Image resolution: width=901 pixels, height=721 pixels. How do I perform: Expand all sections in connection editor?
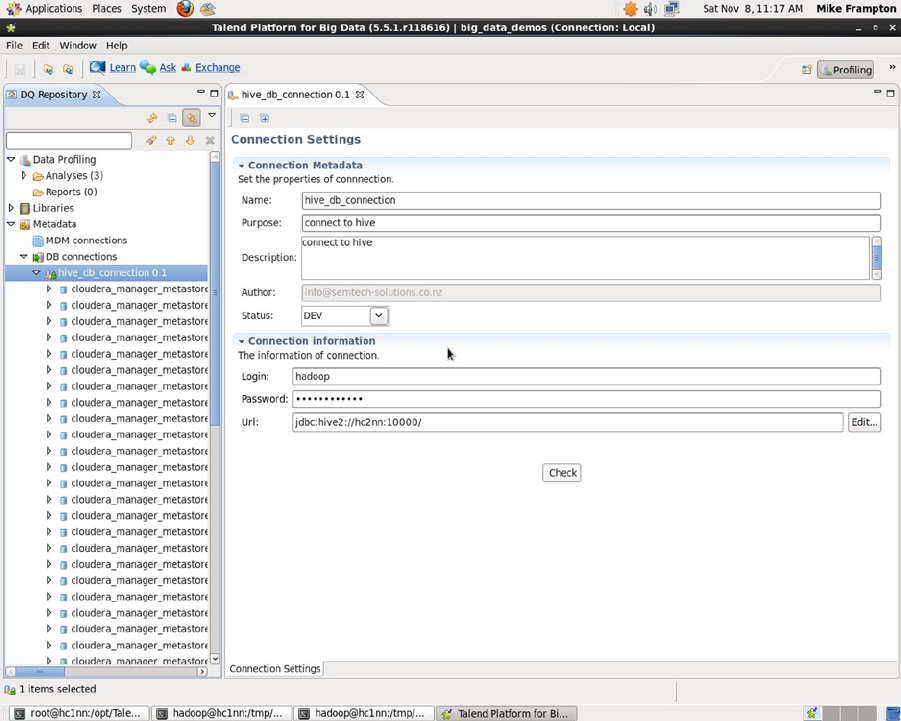tap(264, 118)
